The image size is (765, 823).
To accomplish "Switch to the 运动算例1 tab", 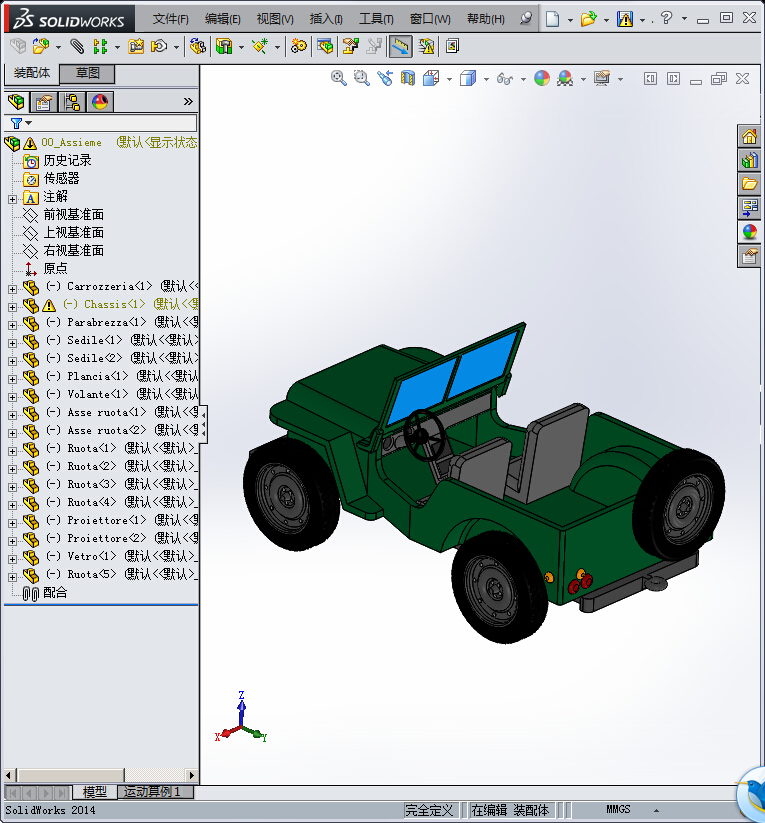I will (x=155, y=792).
